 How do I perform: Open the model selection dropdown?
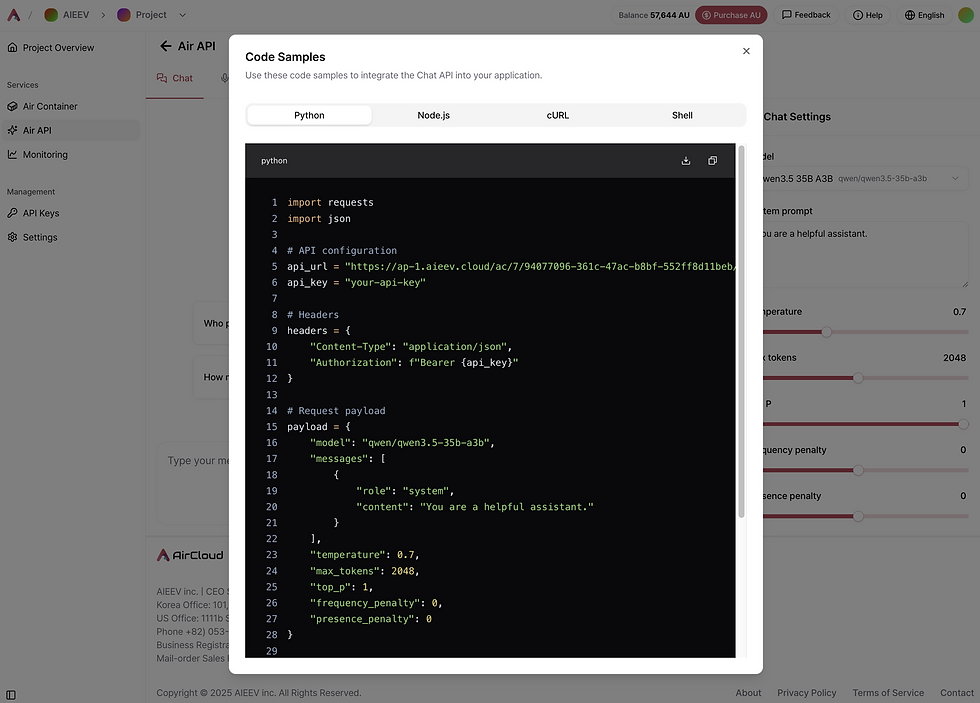point(865,178)
